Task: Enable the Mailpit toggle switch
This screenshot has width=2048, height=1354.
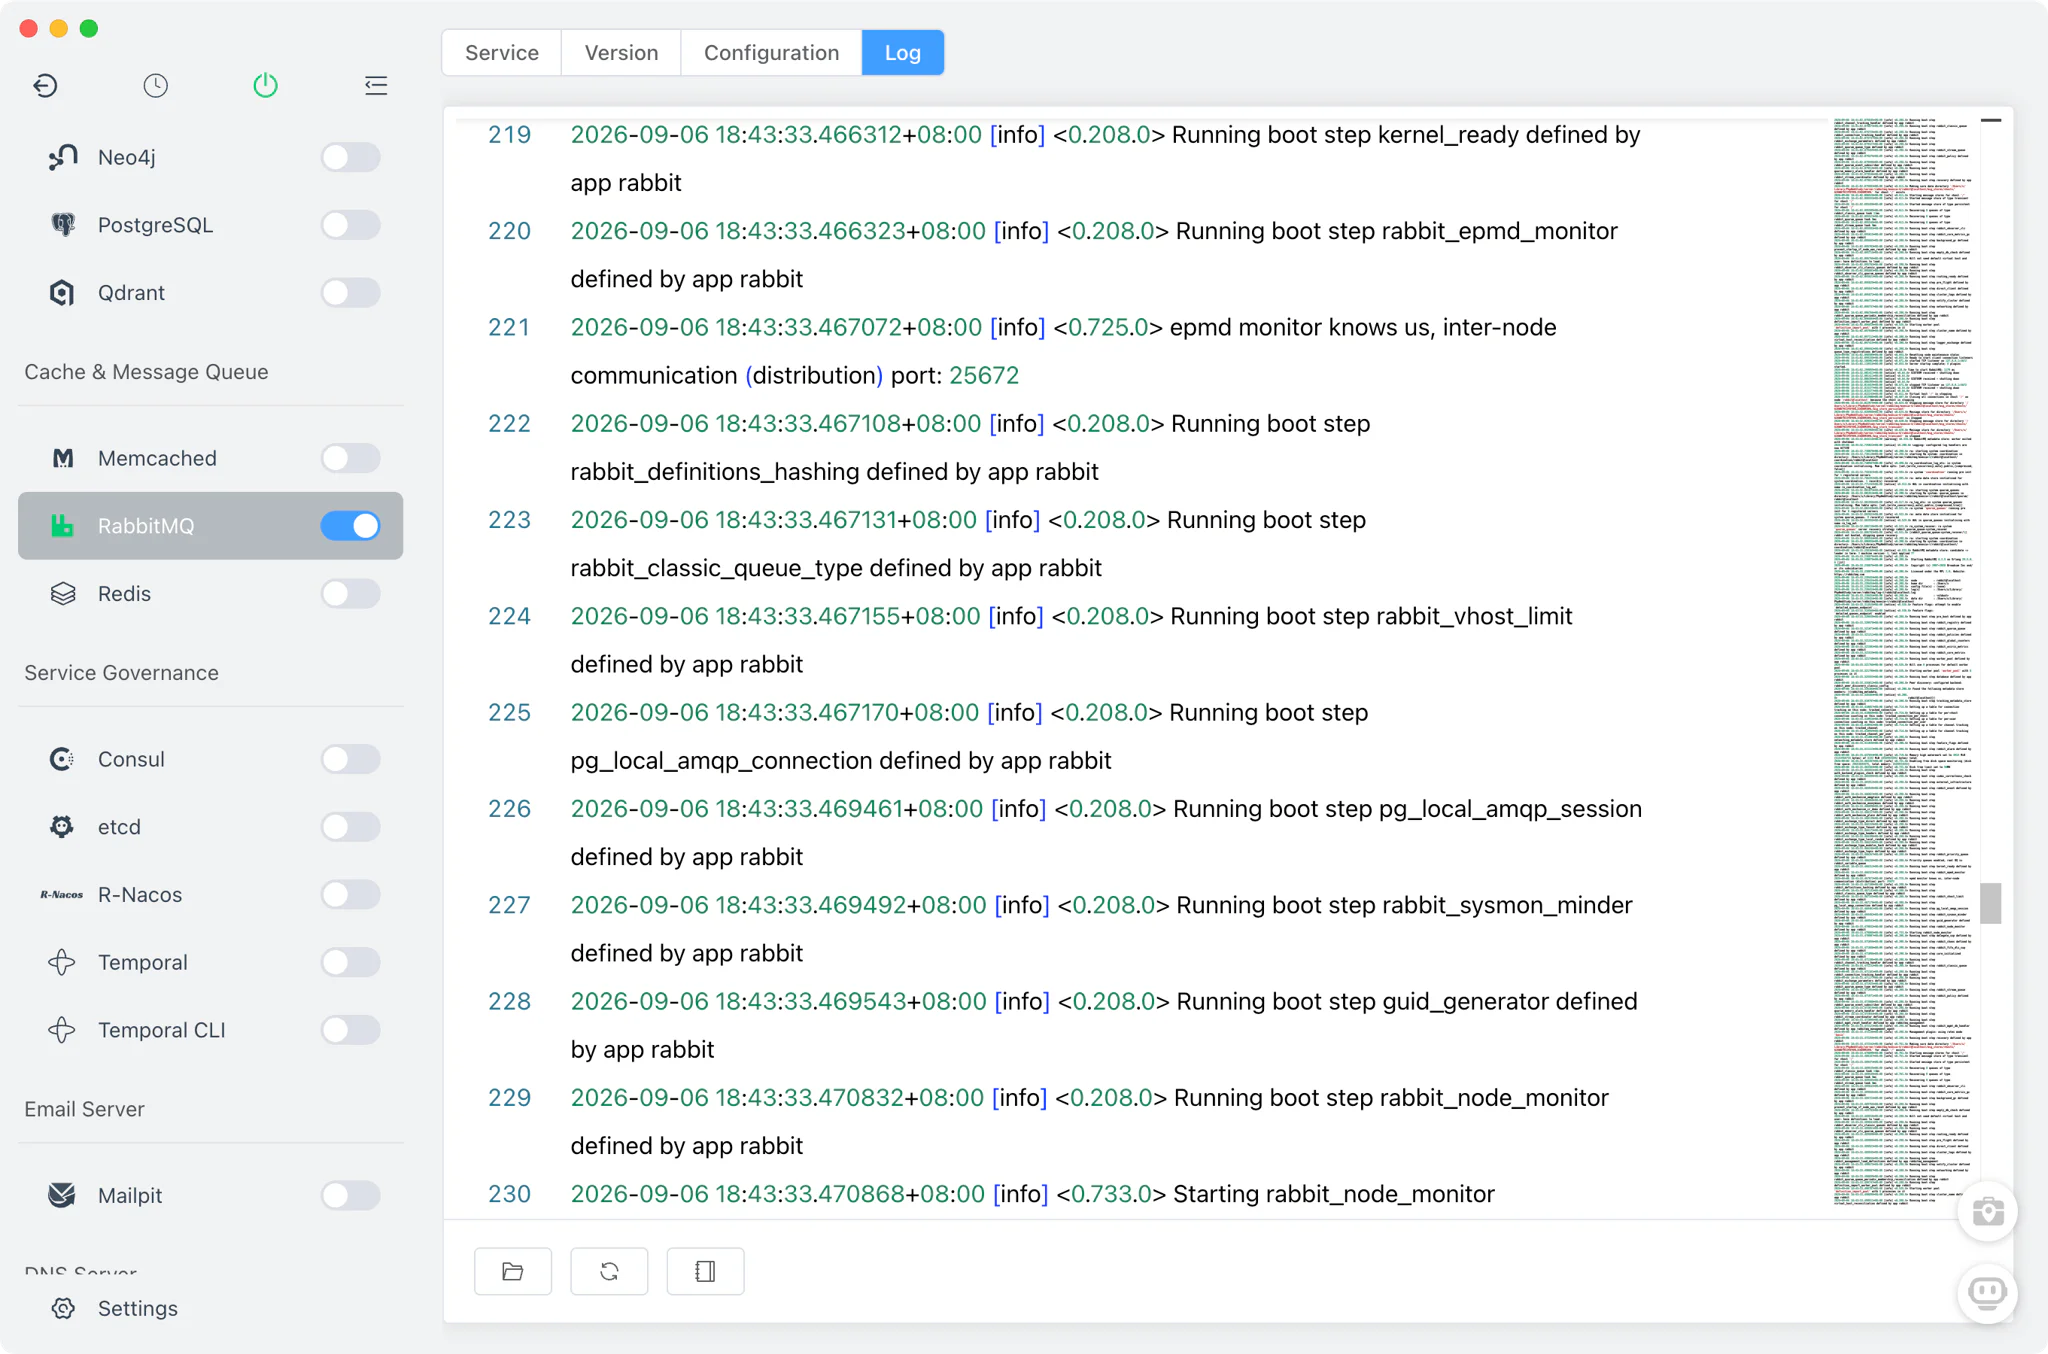Action: 351,1195
